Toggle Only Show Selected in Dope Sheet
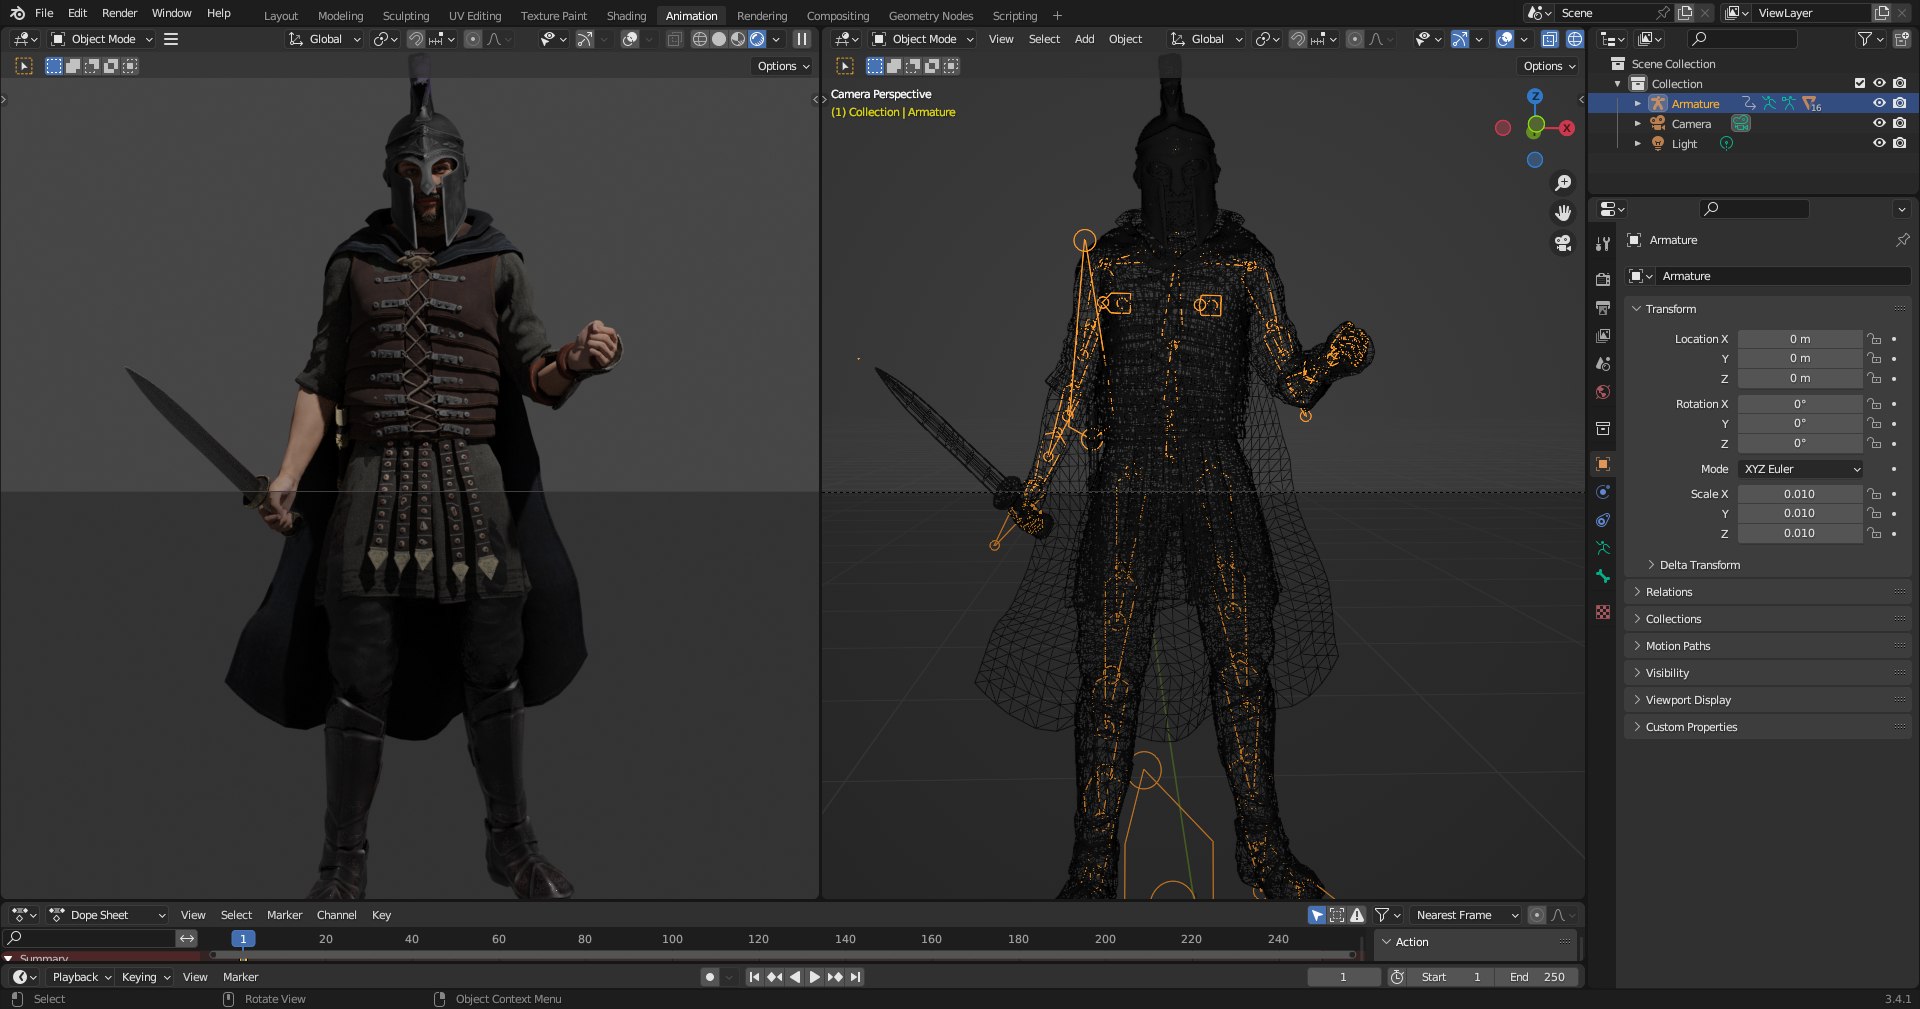Screen dimensions: 1920x1009 click(x=1317, y=915)
